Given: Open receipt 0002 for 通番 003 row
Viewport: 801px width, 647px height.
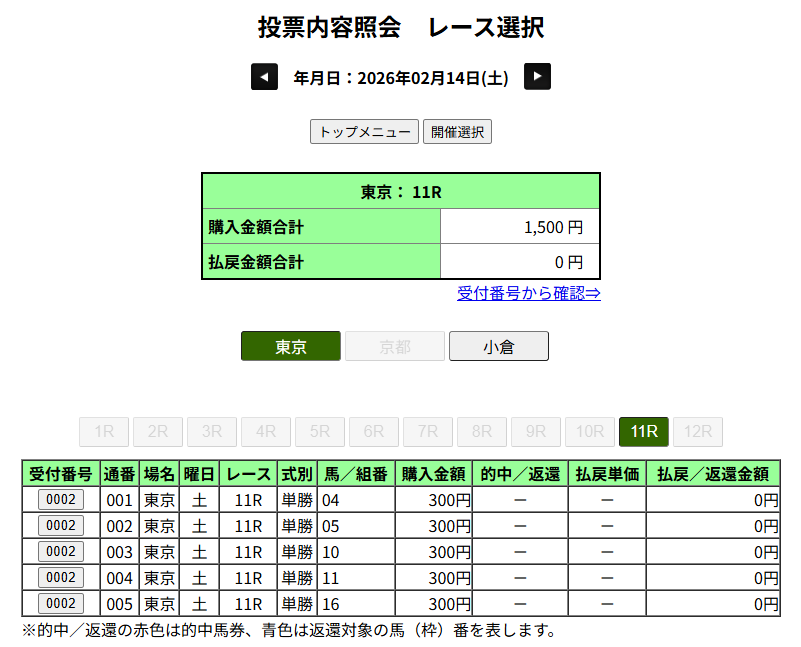Looking at the screenshot, I should coord(61,552).
